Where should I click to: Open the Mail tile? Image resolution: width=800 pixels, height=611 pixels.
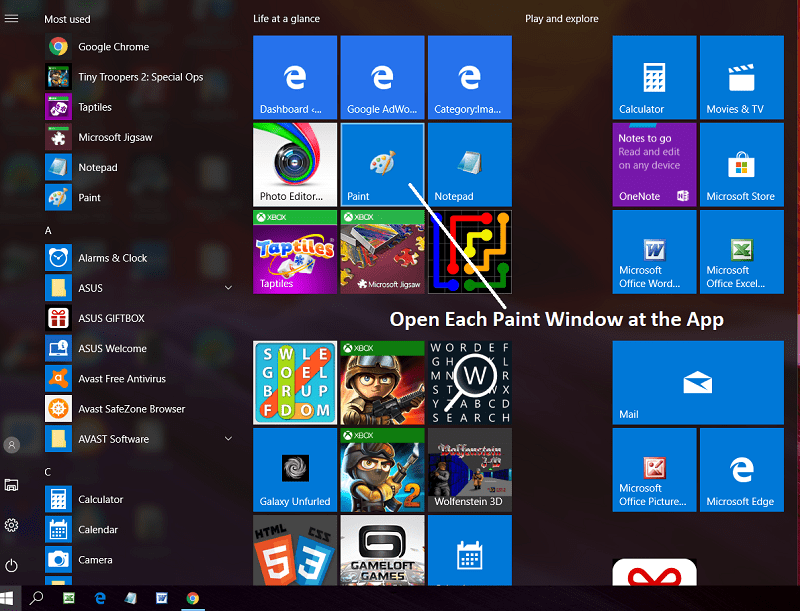[698, 383]
